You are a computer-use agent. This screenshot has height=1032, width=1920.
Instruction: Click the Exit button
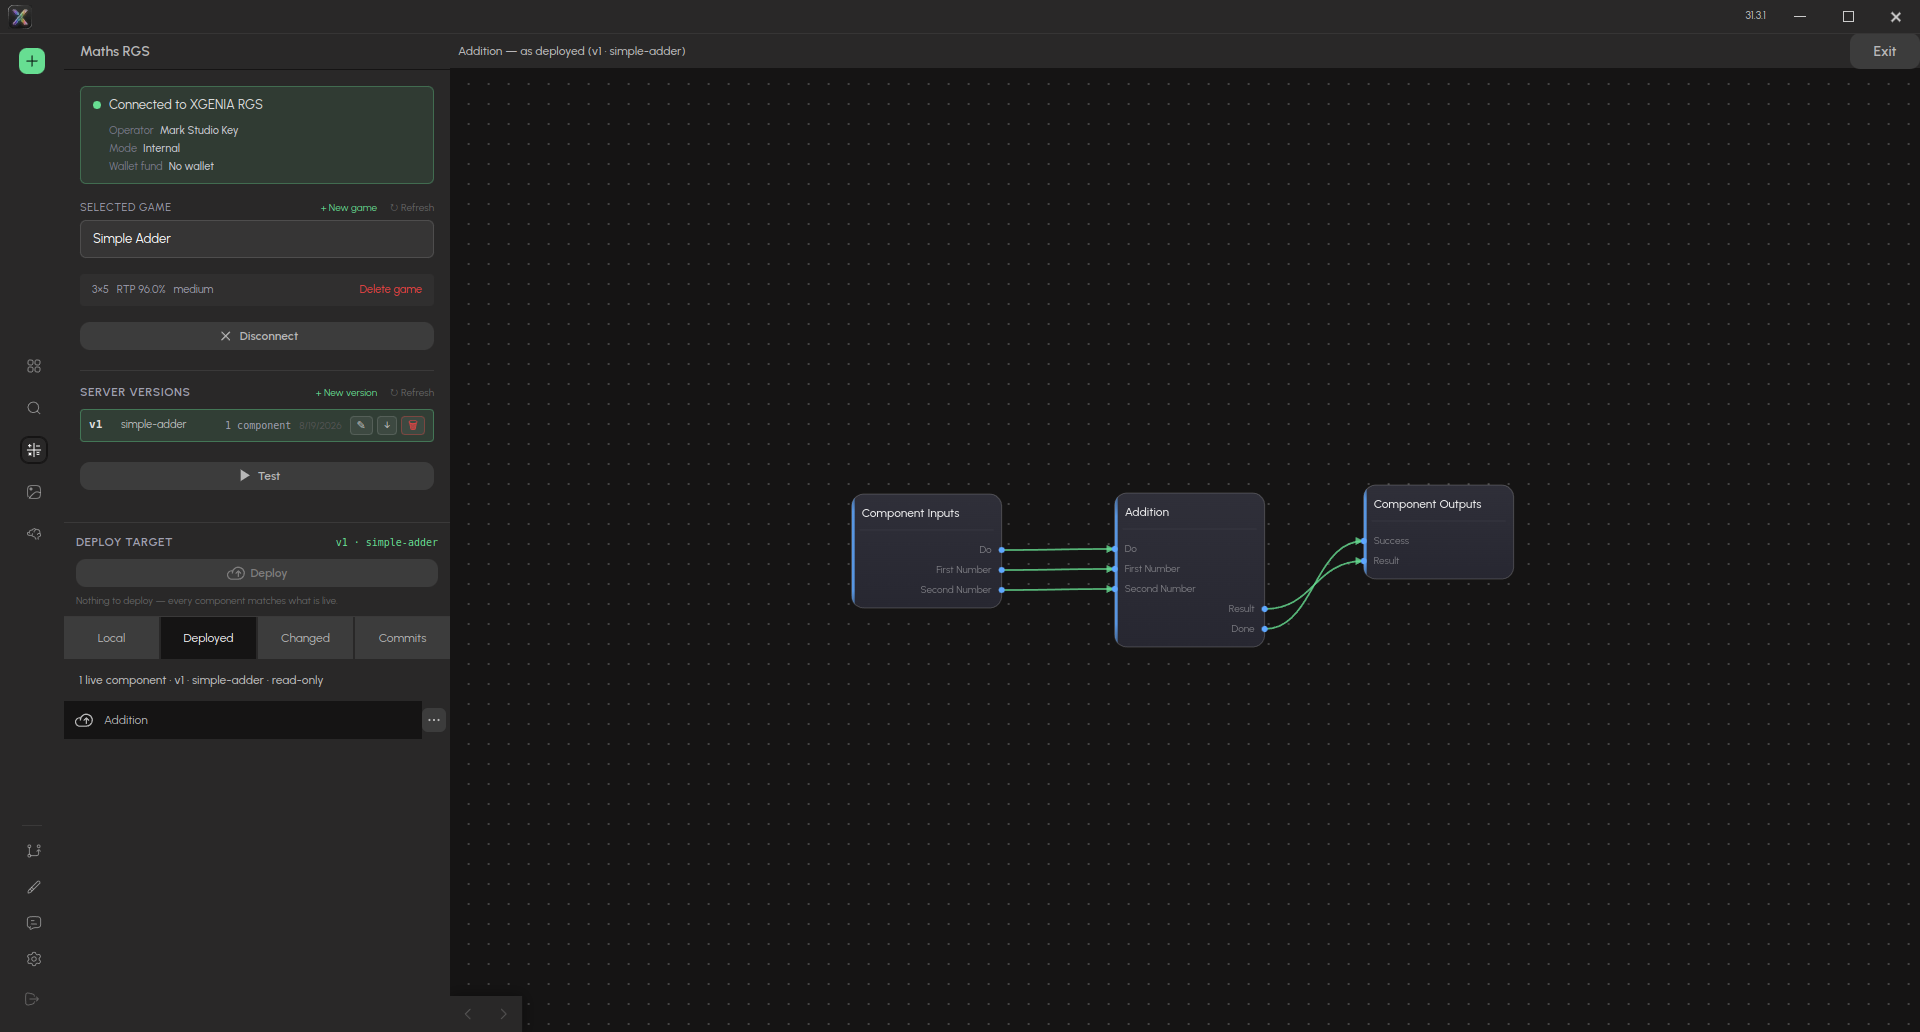tap(1884, 51)
